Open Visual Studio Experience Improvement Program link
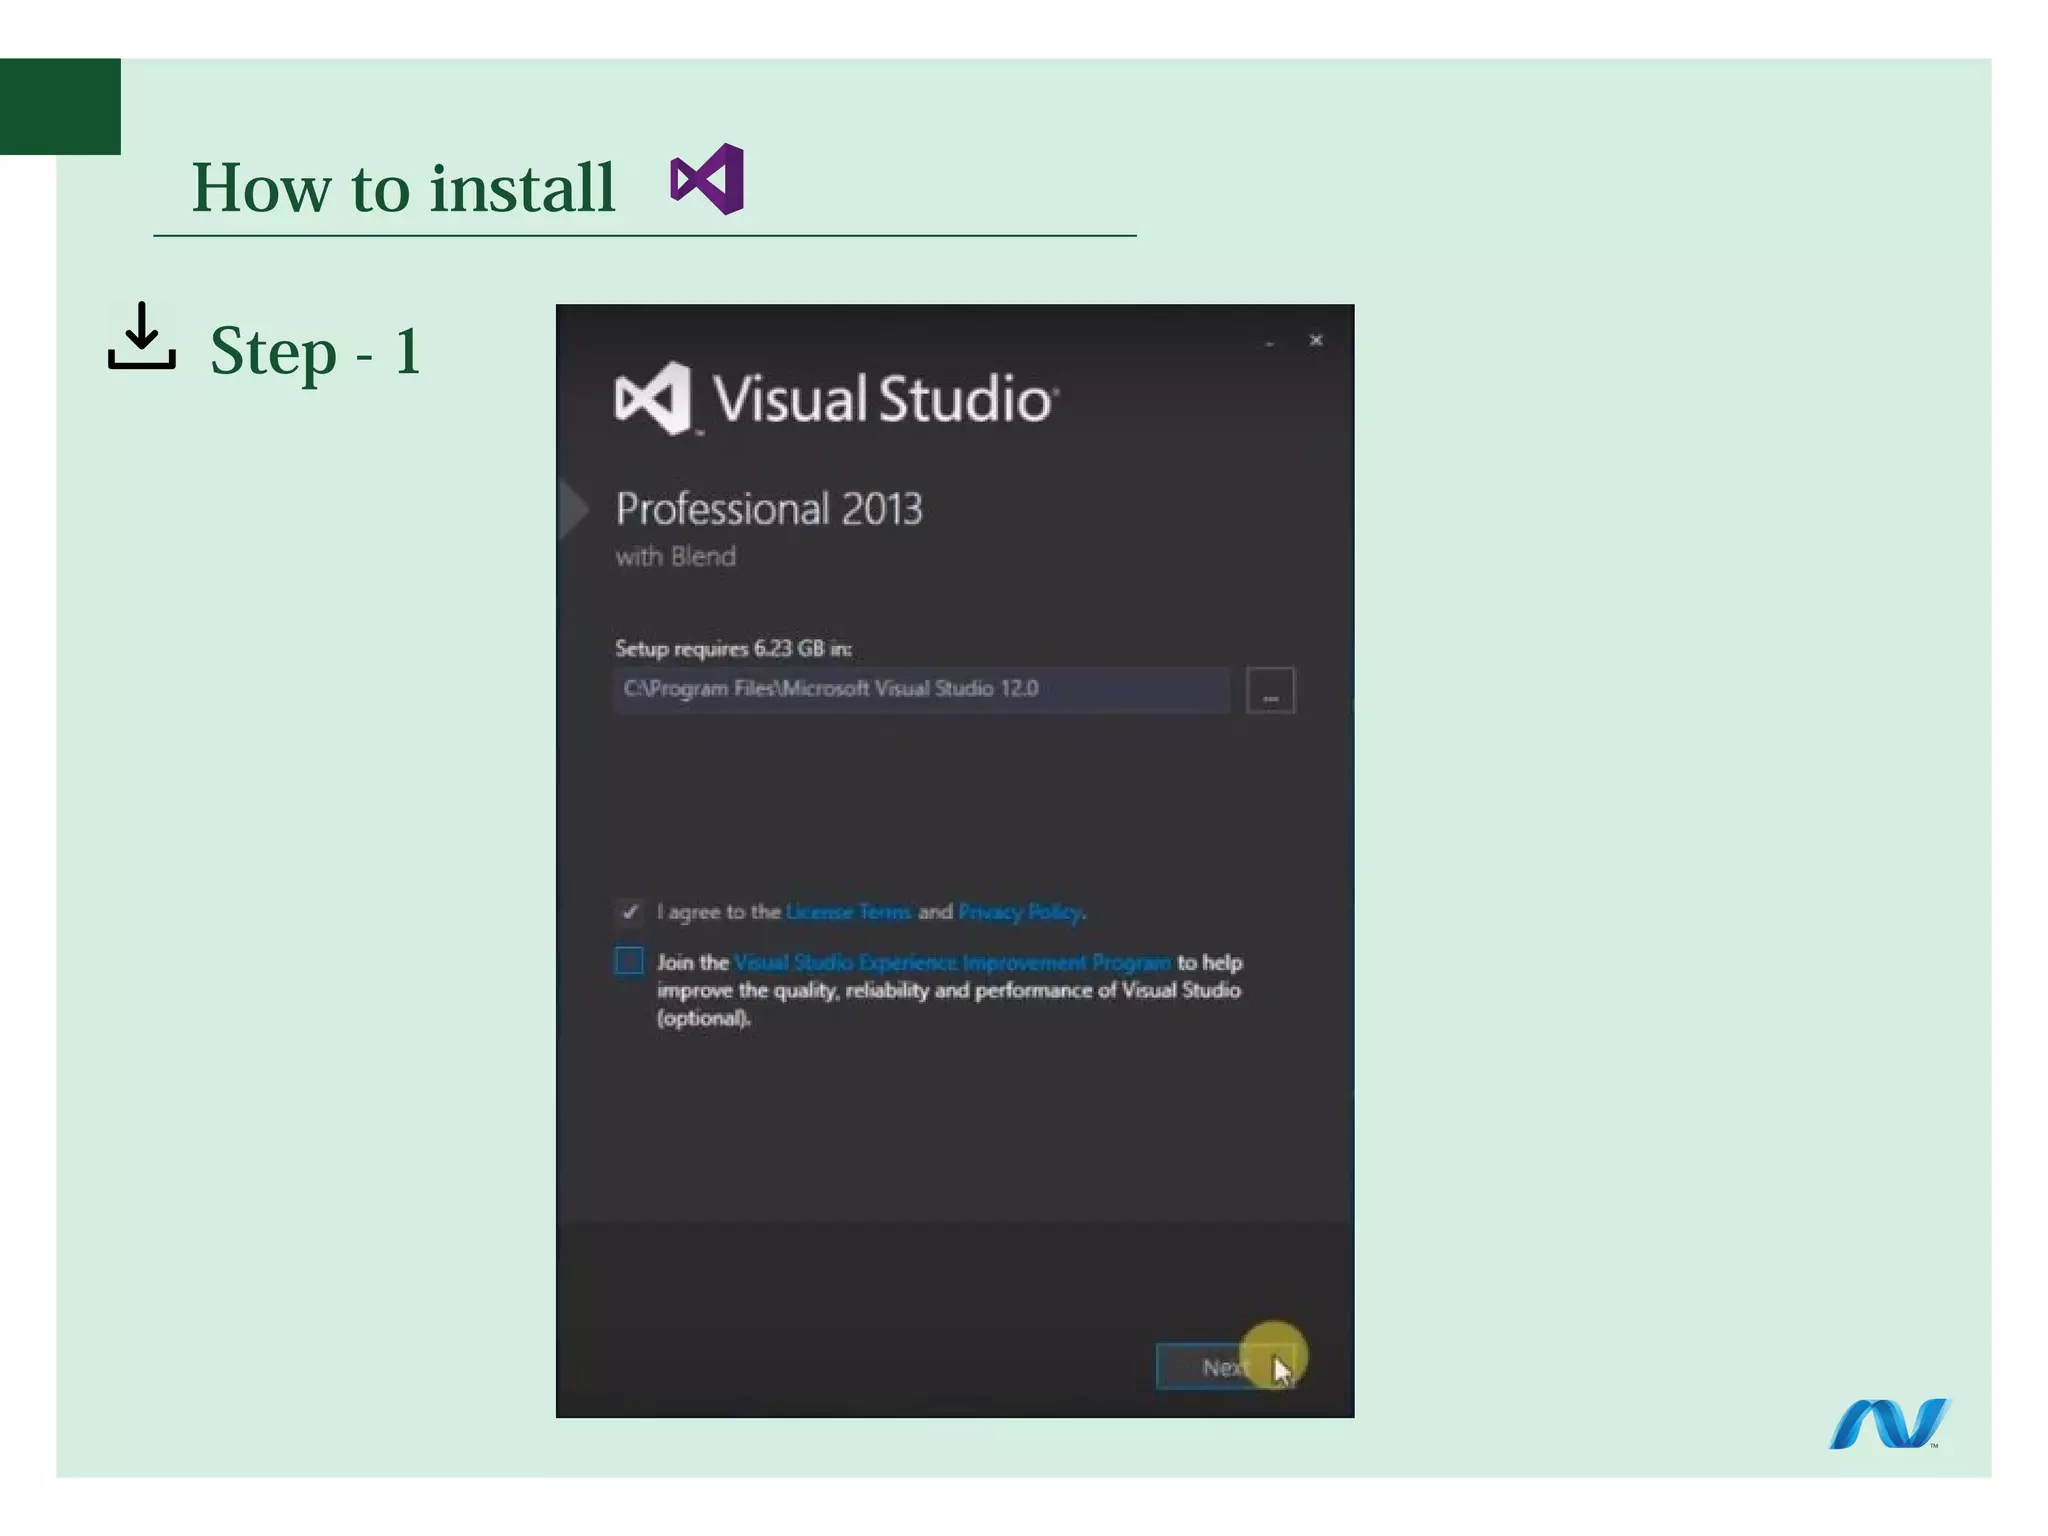The width and height of the screenshot is (2048, 1536). [952, 962]
